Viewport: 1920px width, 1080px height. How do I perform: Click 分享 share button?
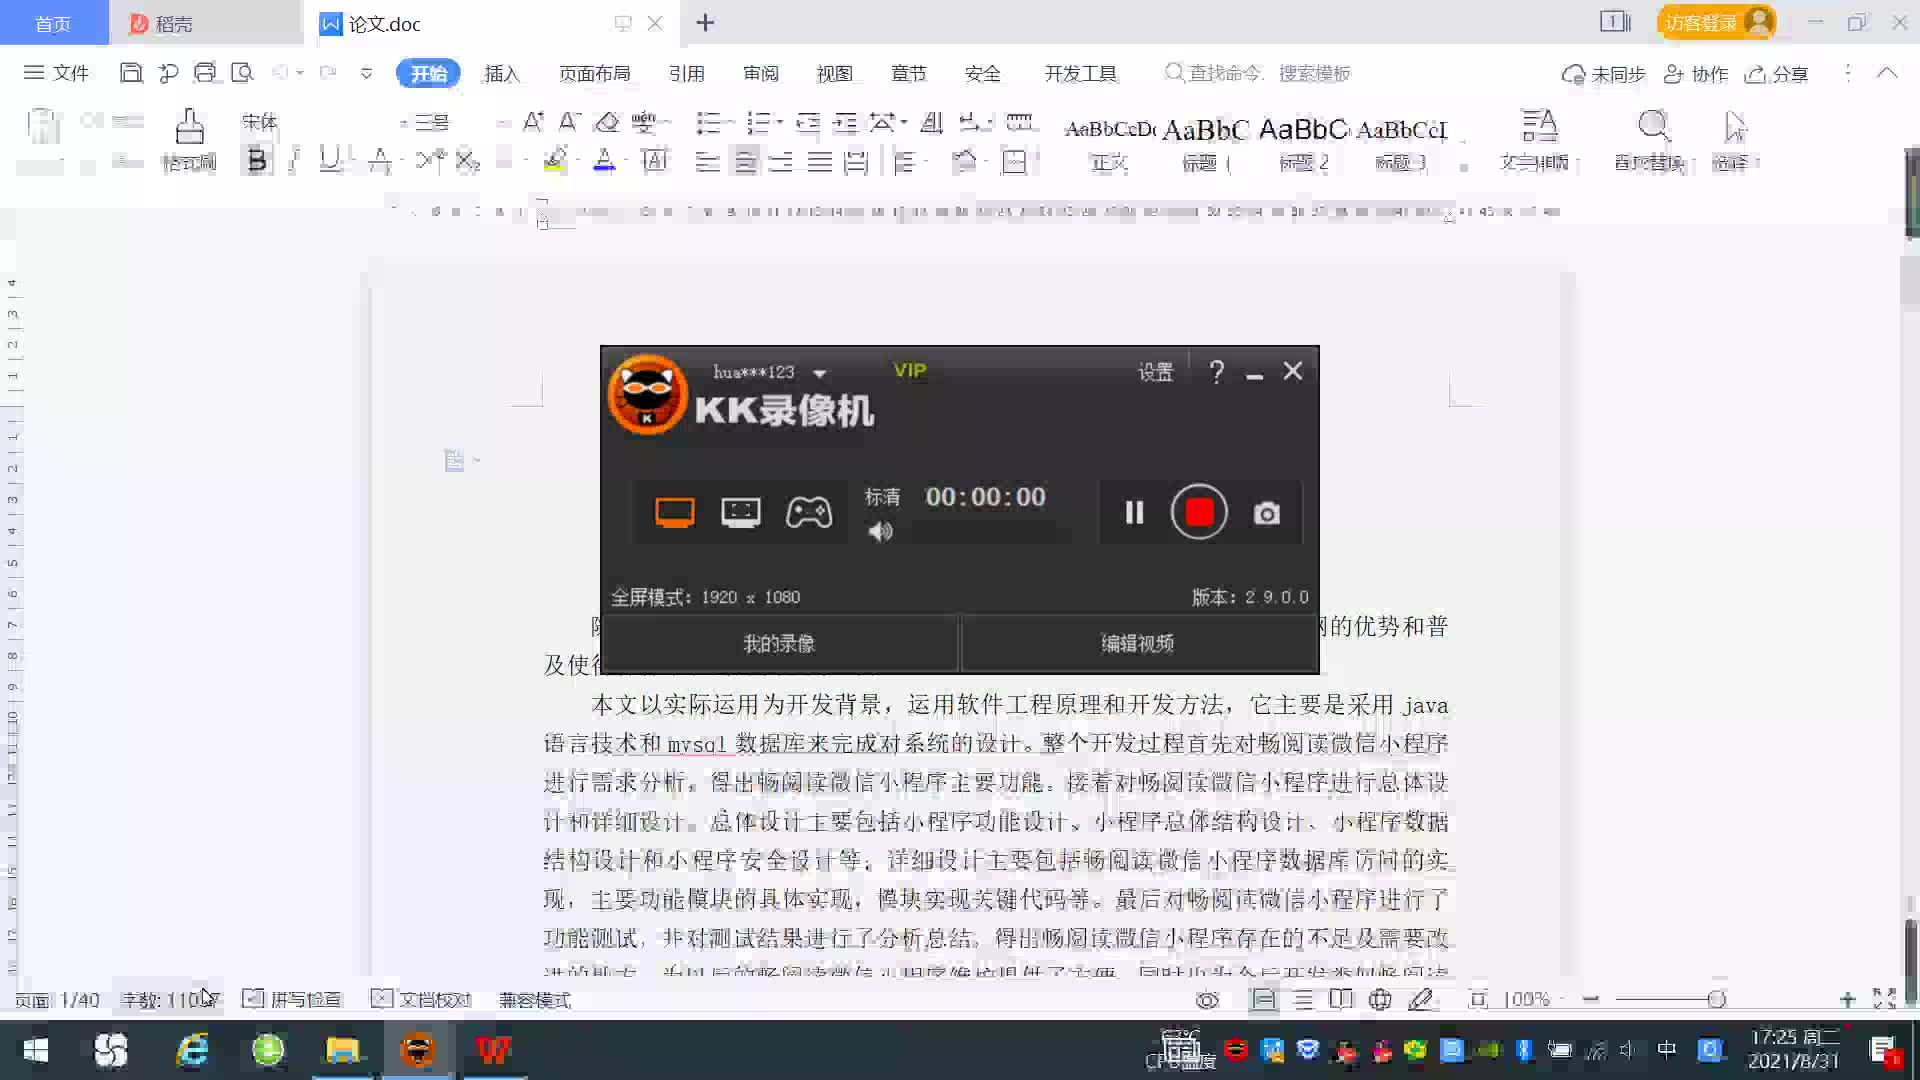(1777, 74)
